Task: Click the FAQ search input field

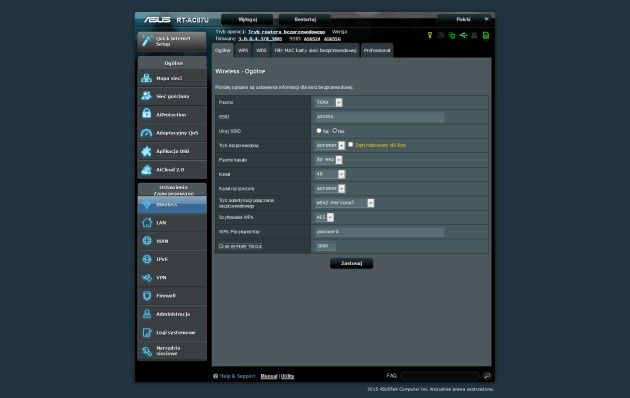Action: (x=440, y=376)
